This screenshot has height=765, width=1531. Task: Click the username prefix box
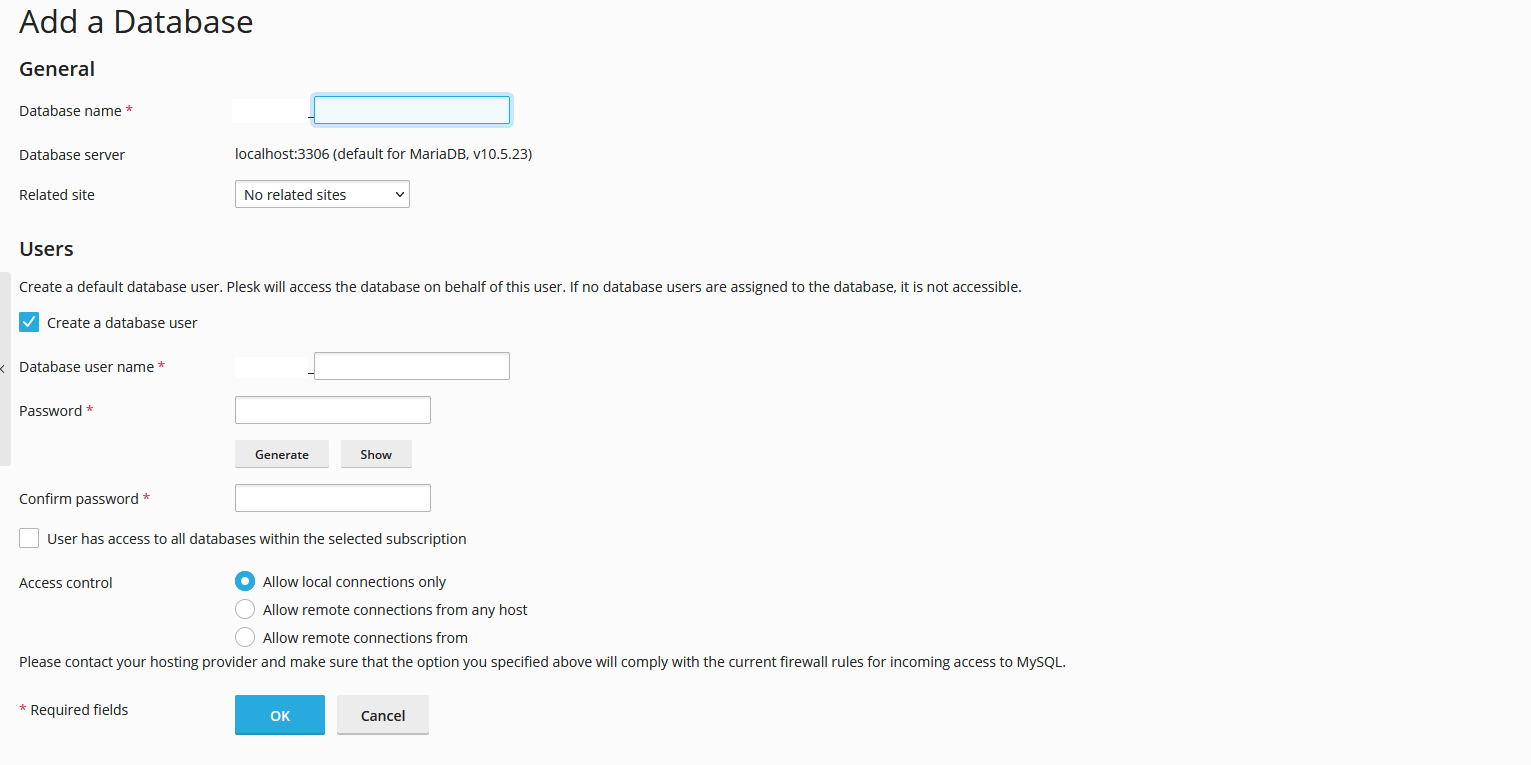(268, 365)
